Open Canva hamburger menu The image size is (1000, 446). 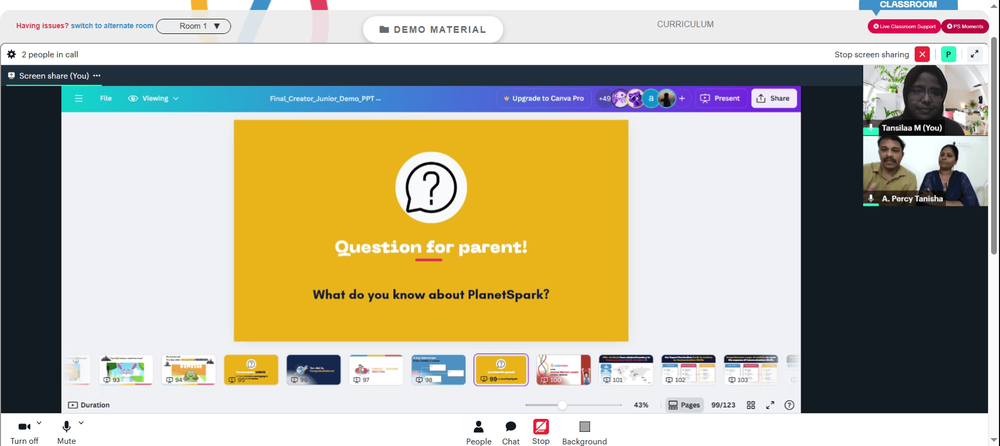(78, 98)
